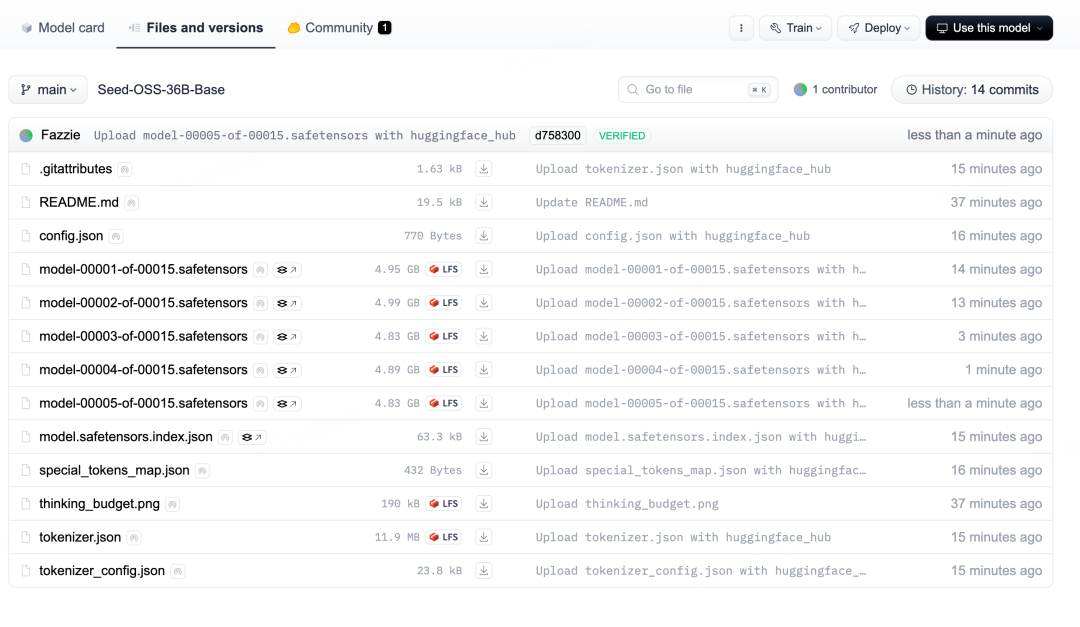
Task: Focus the Go to file search field
Action: click(698, 90)
